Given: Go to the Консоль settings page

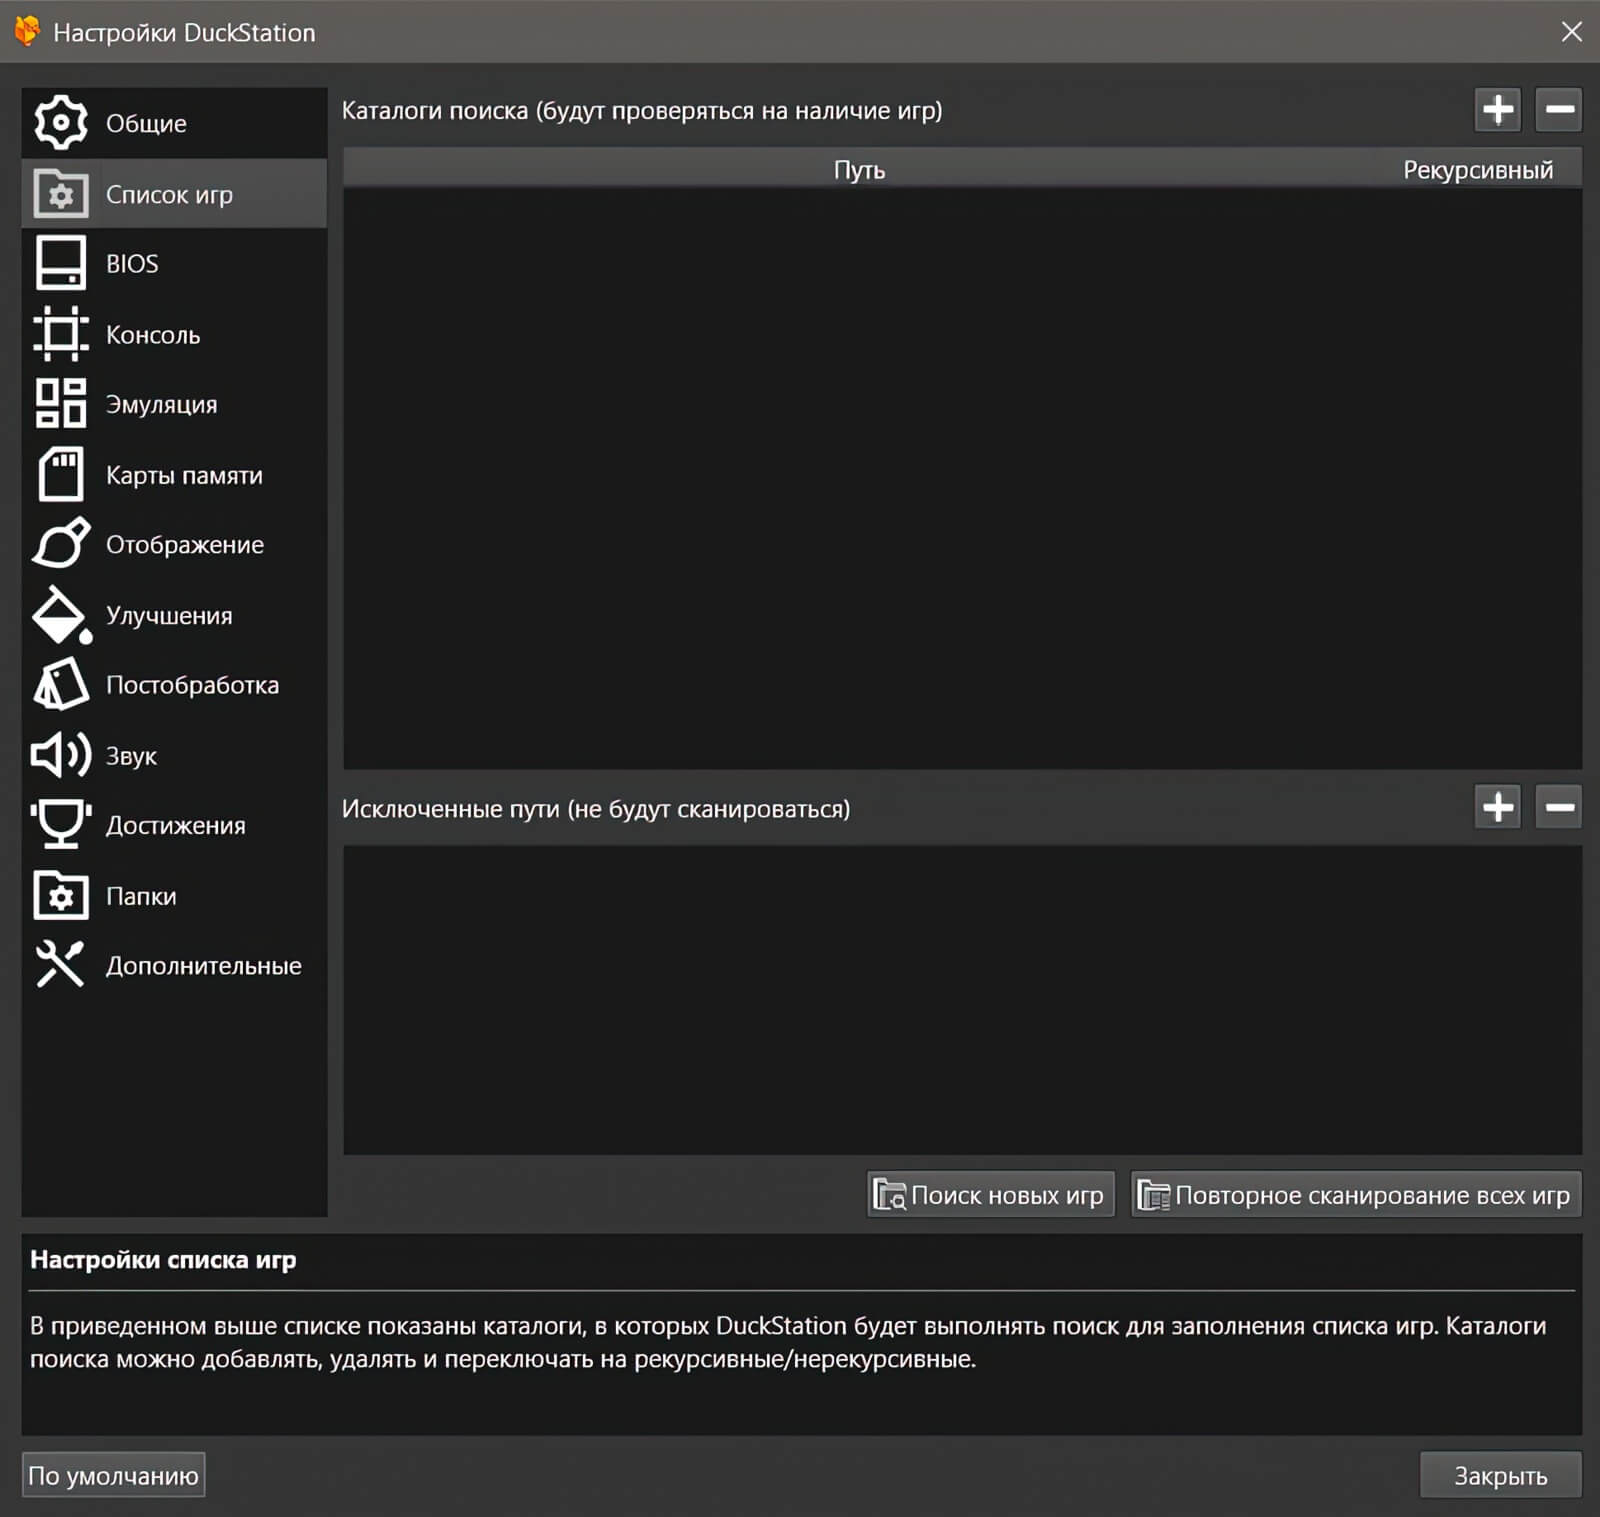Looking at the screenshot, I should click(174, 334).
